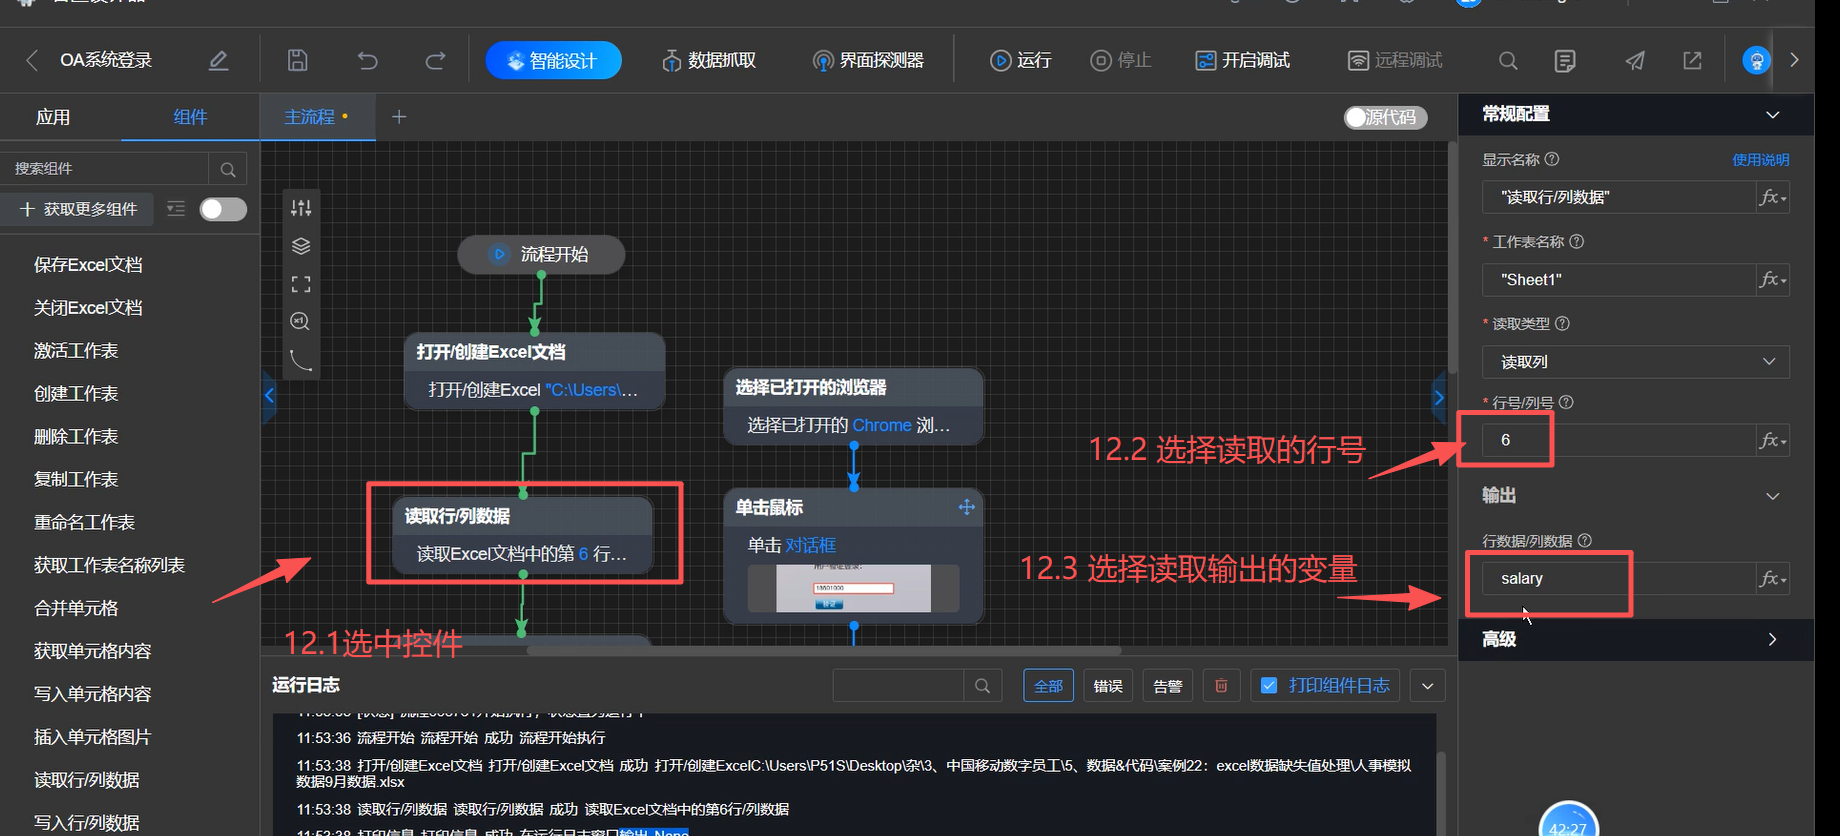Click the canvas adjustment sliders icon

(301, 208)
